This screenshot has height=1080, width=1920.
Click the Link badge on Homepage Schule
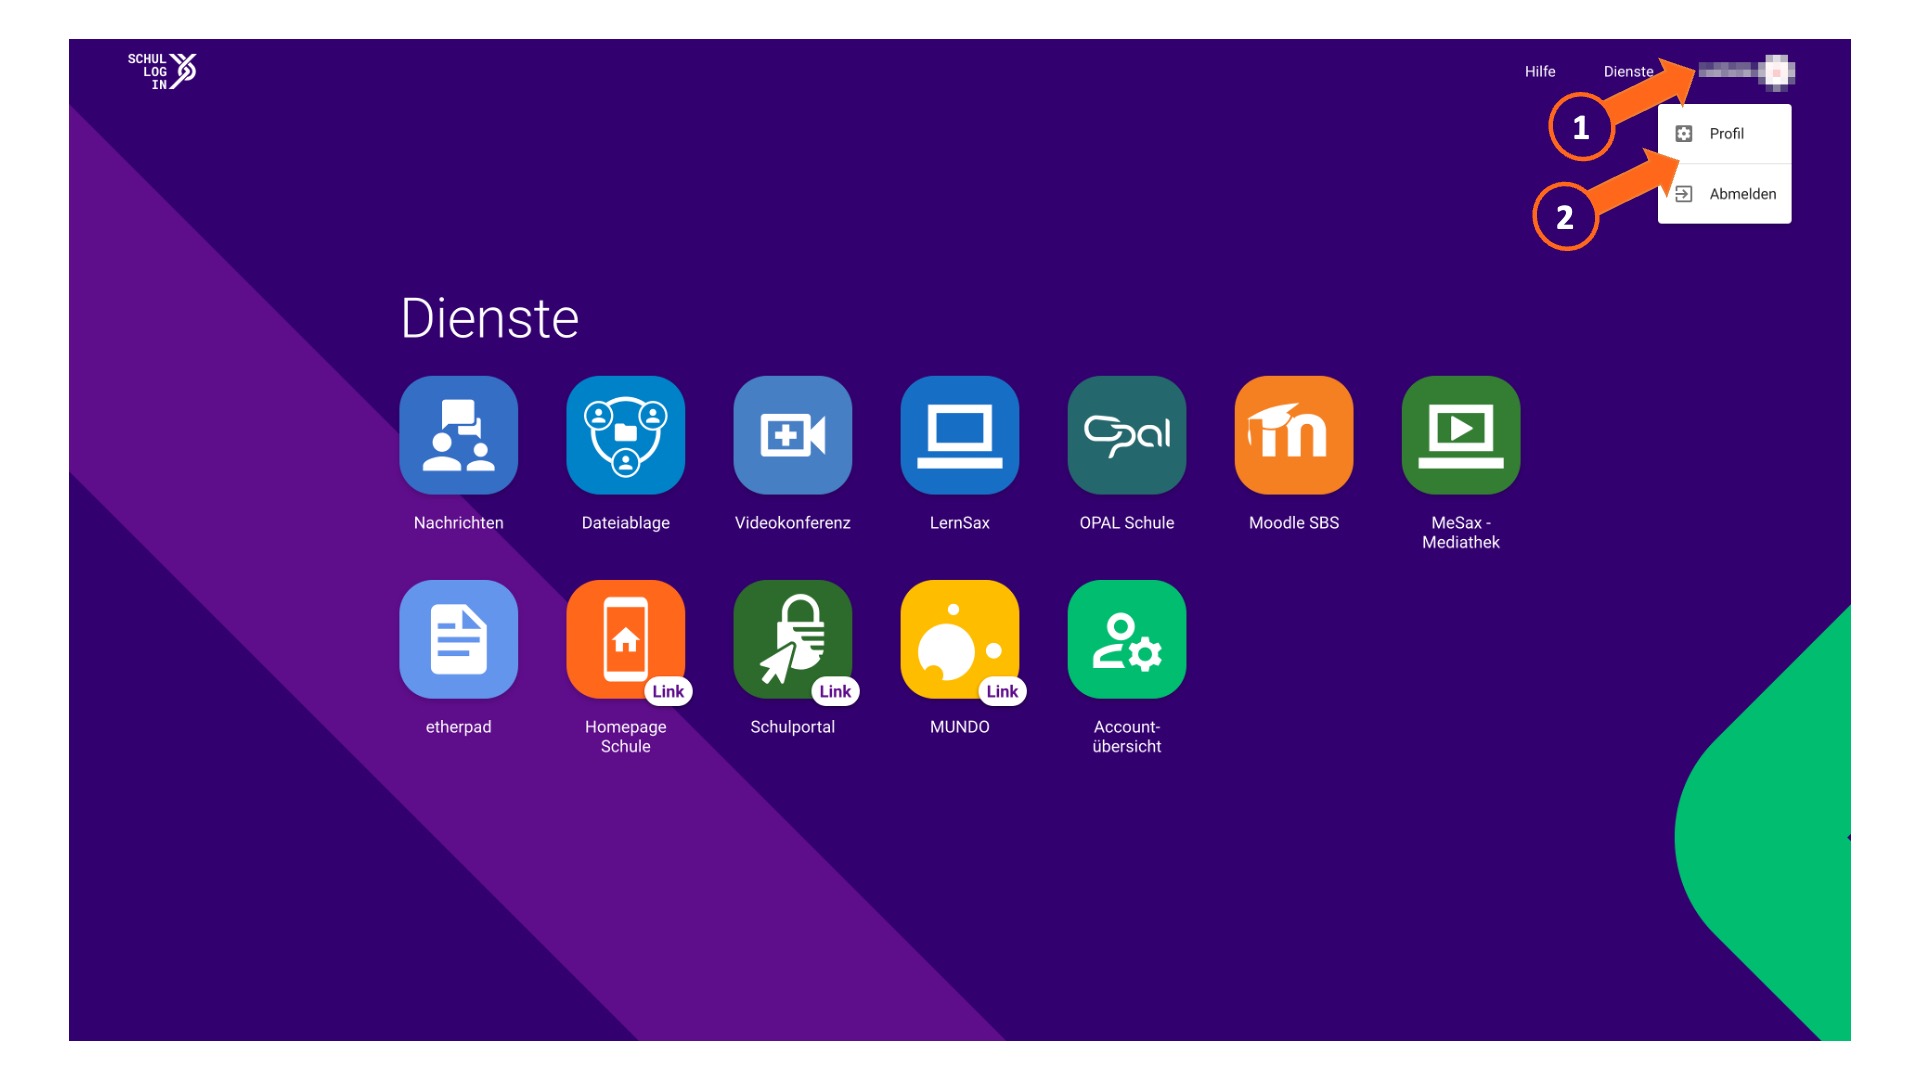pyautogui.click(x=668, y=691)
